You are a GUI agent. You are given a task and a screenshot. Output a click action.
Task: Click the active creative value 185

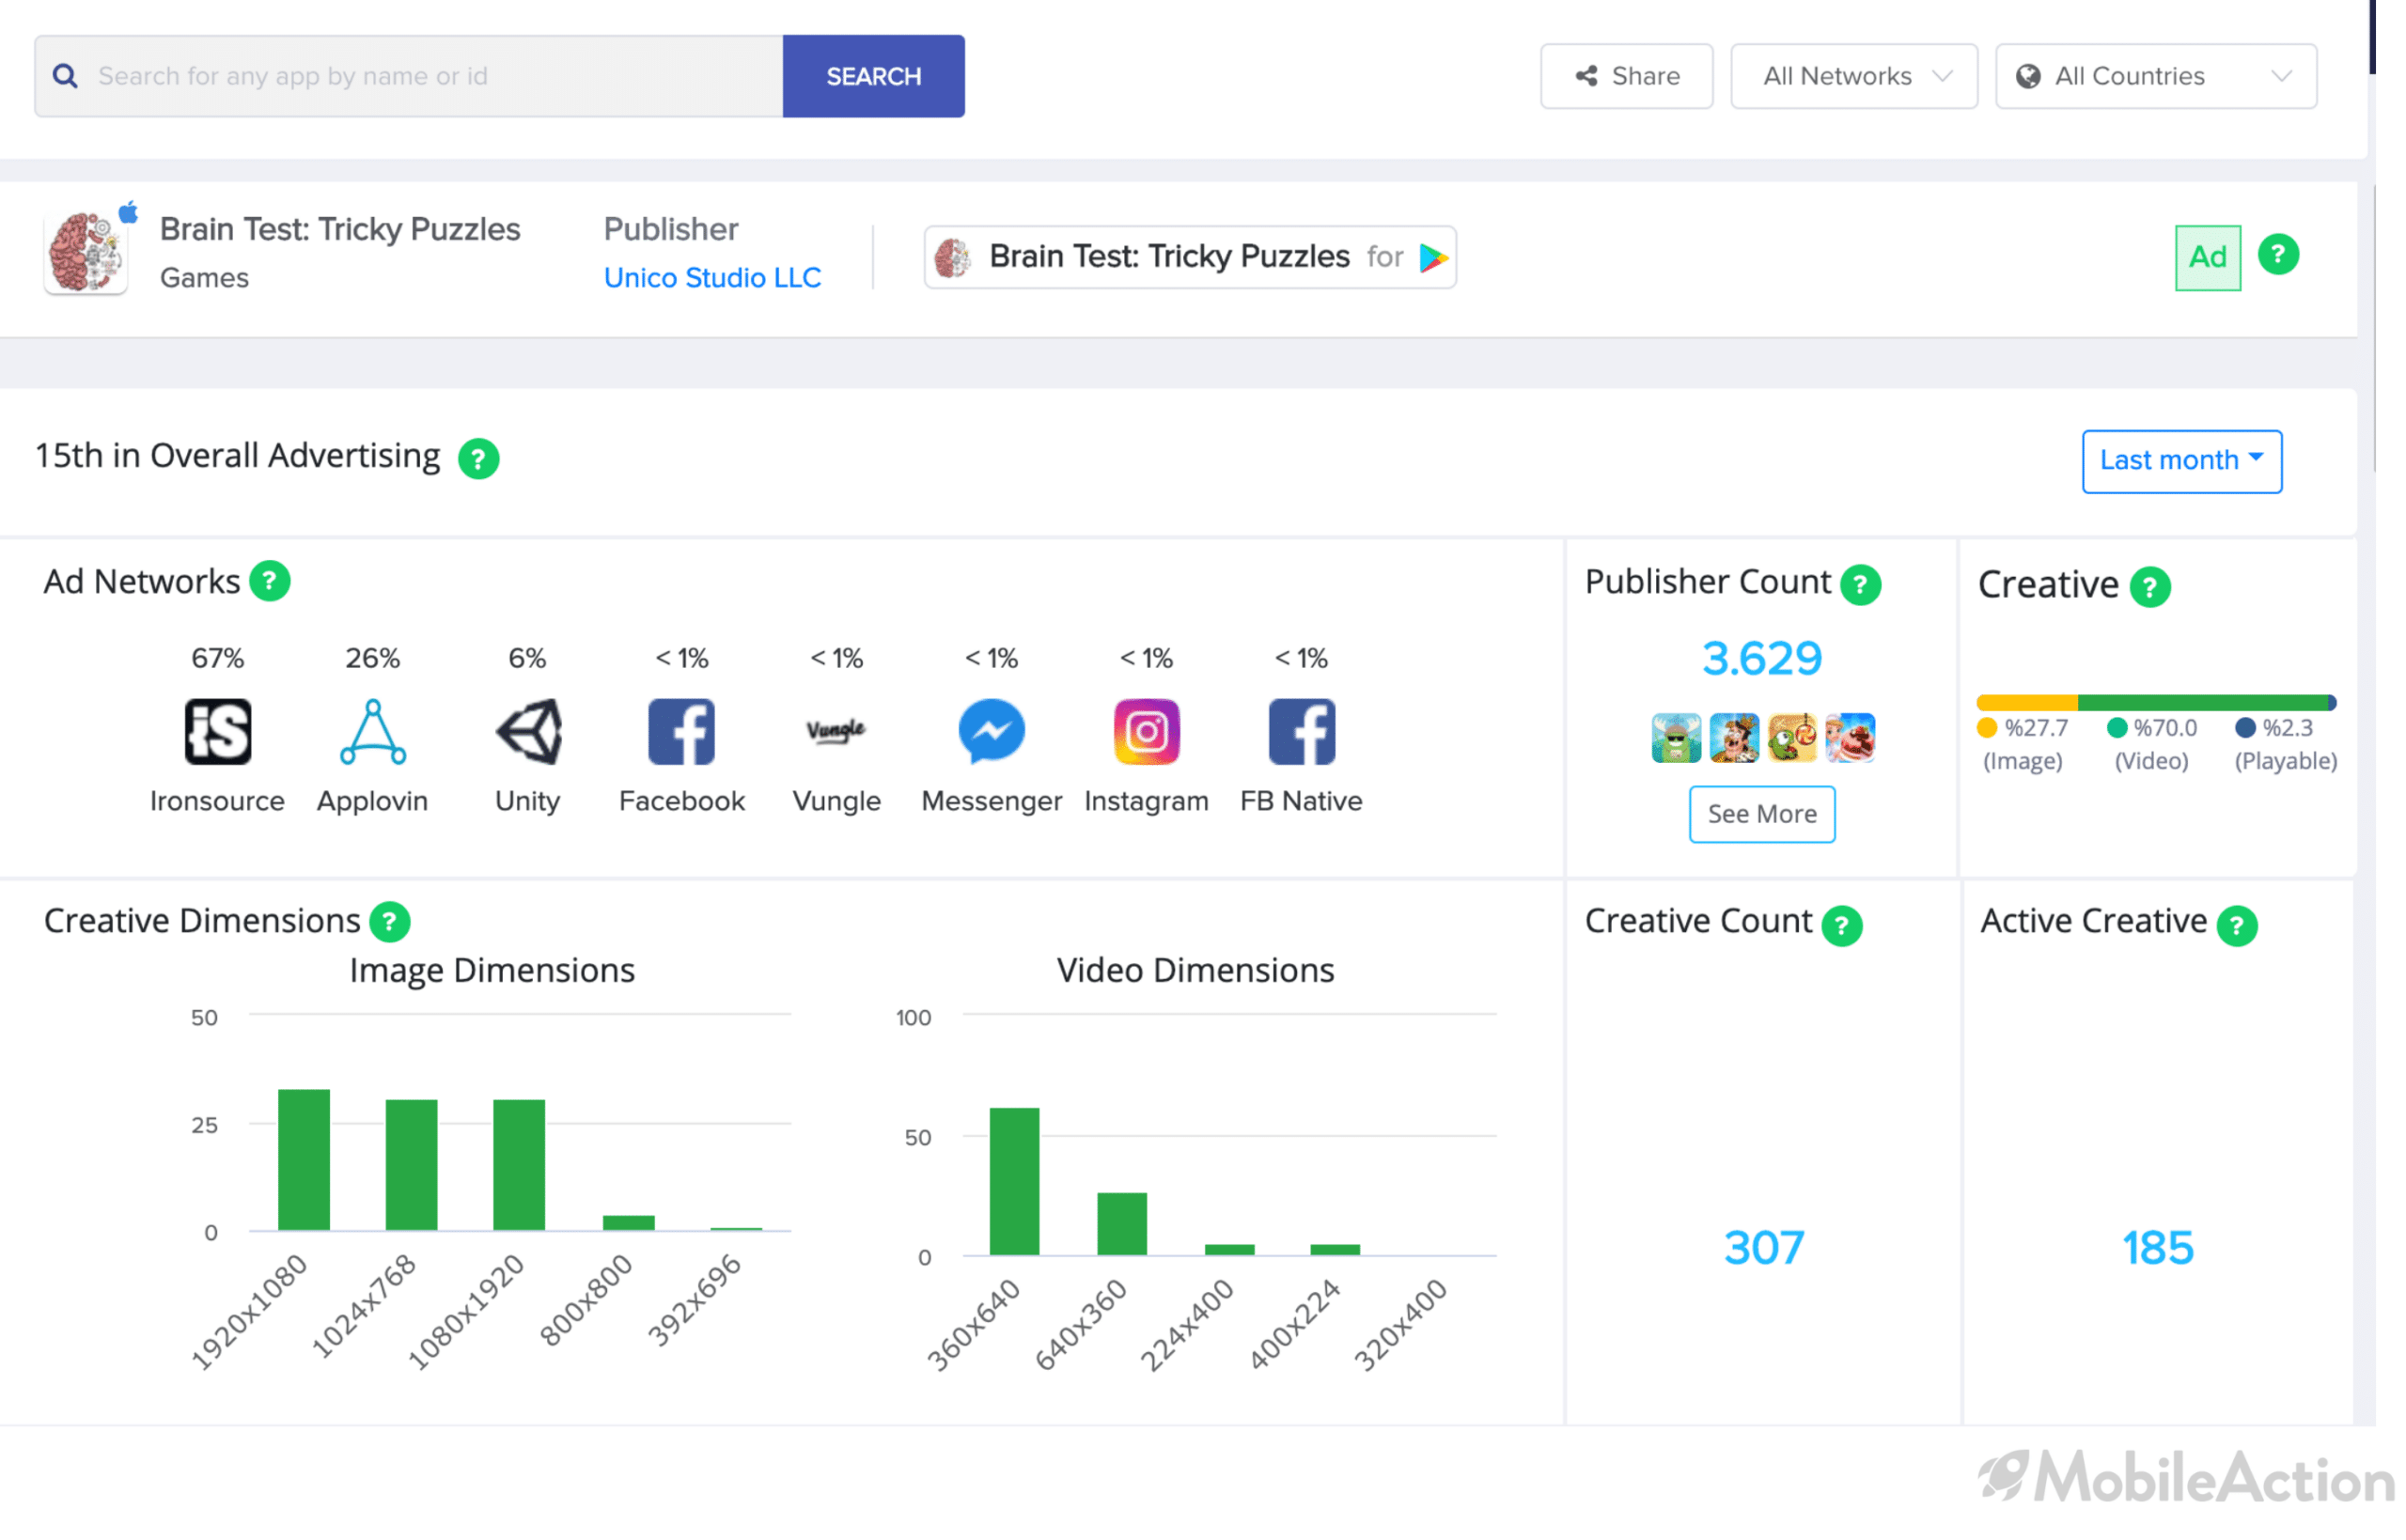[2158, 1248]
